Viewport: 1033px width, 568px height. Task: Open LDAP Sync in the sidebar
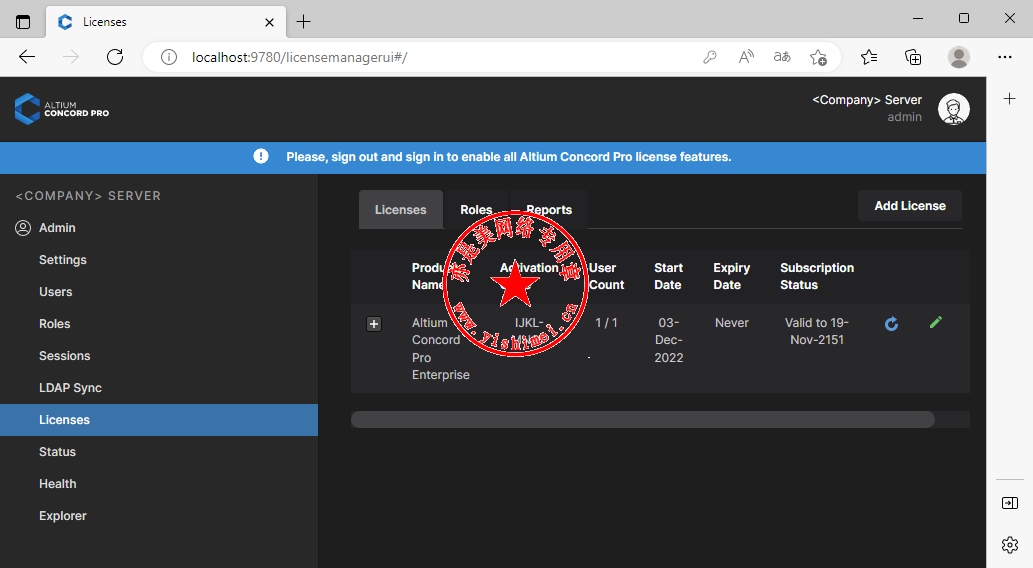(70, 388)
